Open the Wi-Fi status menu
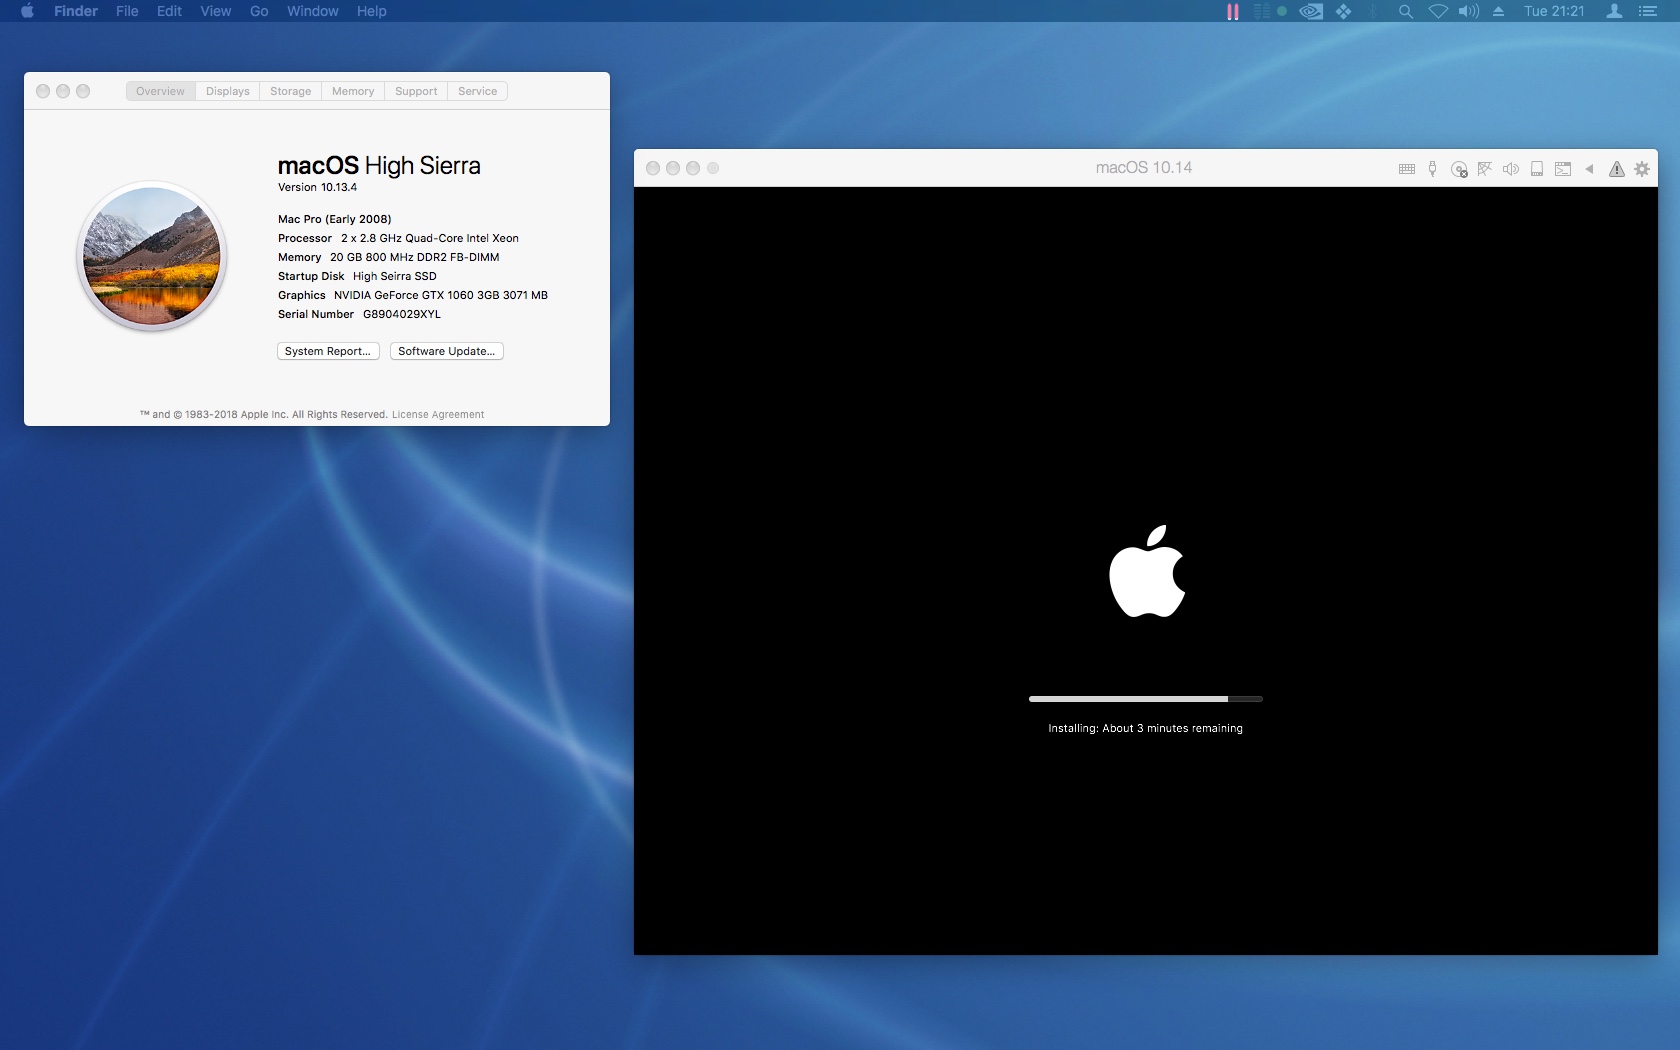Viewport: 1680px width, 1050px height. (1438, 11)
